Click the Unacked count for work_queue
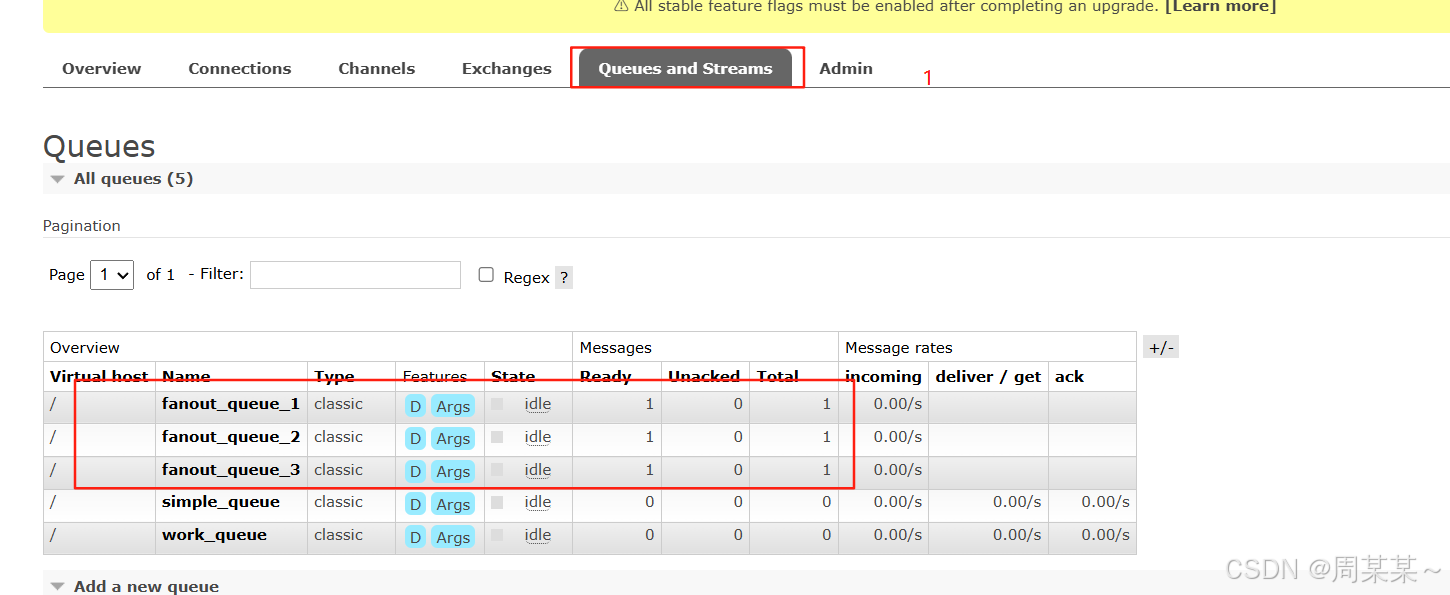This screenshot has height=595, width=1450. (738, 535)
